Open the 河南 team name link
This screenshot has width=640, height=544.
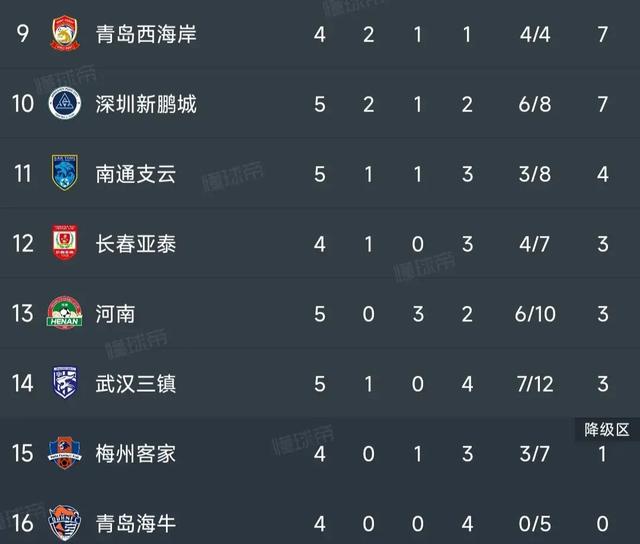point(115,314)
